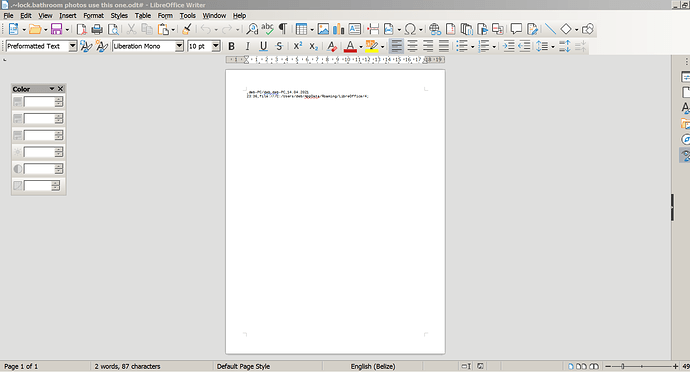The height and width of the screenshot is (372, 690).
Task: Print the document with the printer icon
Action: [x=97, y=29]
